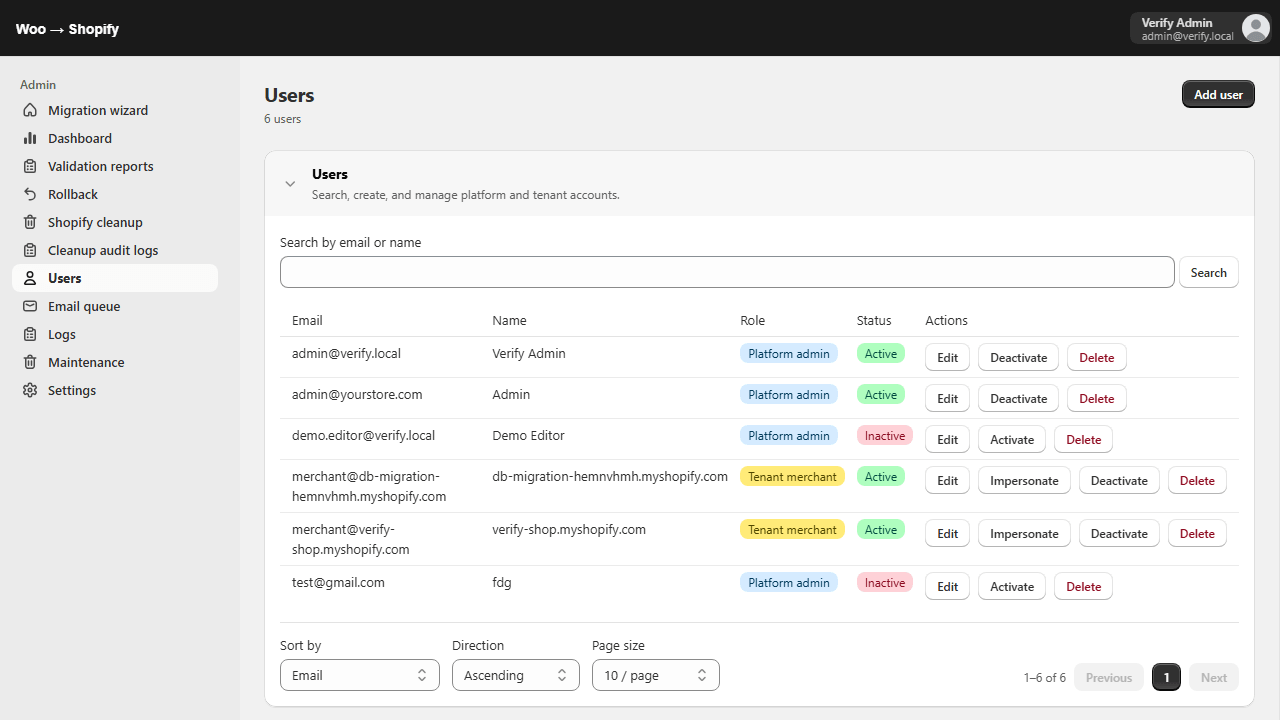Click the Previous page button
Screen dimensions: 1280x720
(x=1109, y=677)
